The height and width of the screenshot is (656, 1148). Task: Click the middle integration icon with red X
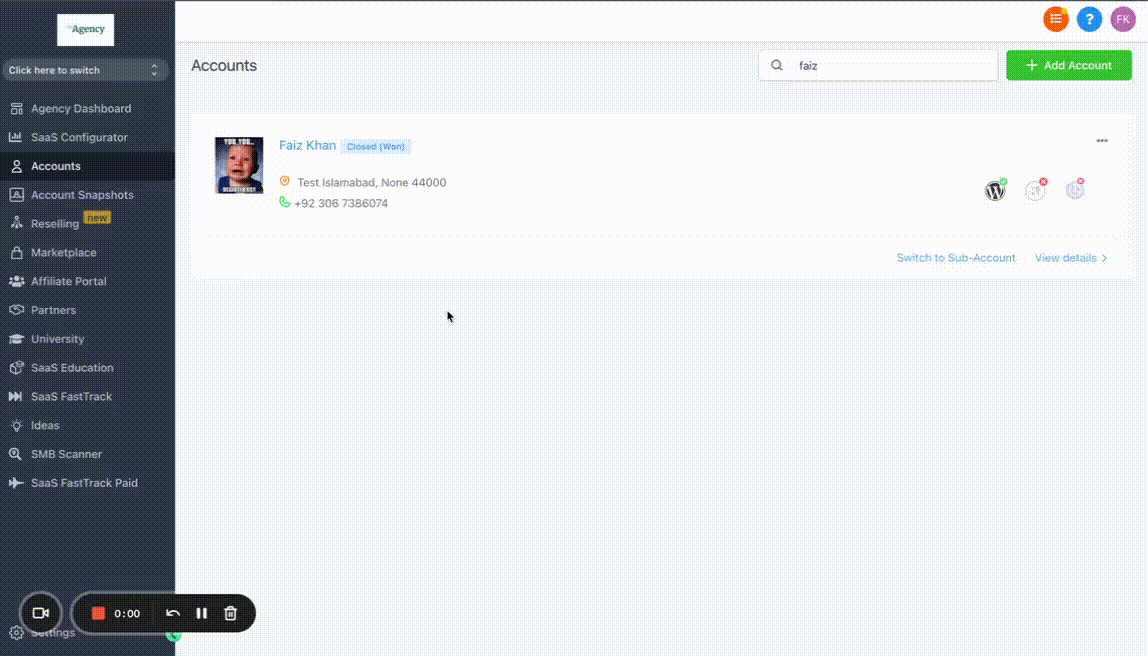[x=1035, y=190]
